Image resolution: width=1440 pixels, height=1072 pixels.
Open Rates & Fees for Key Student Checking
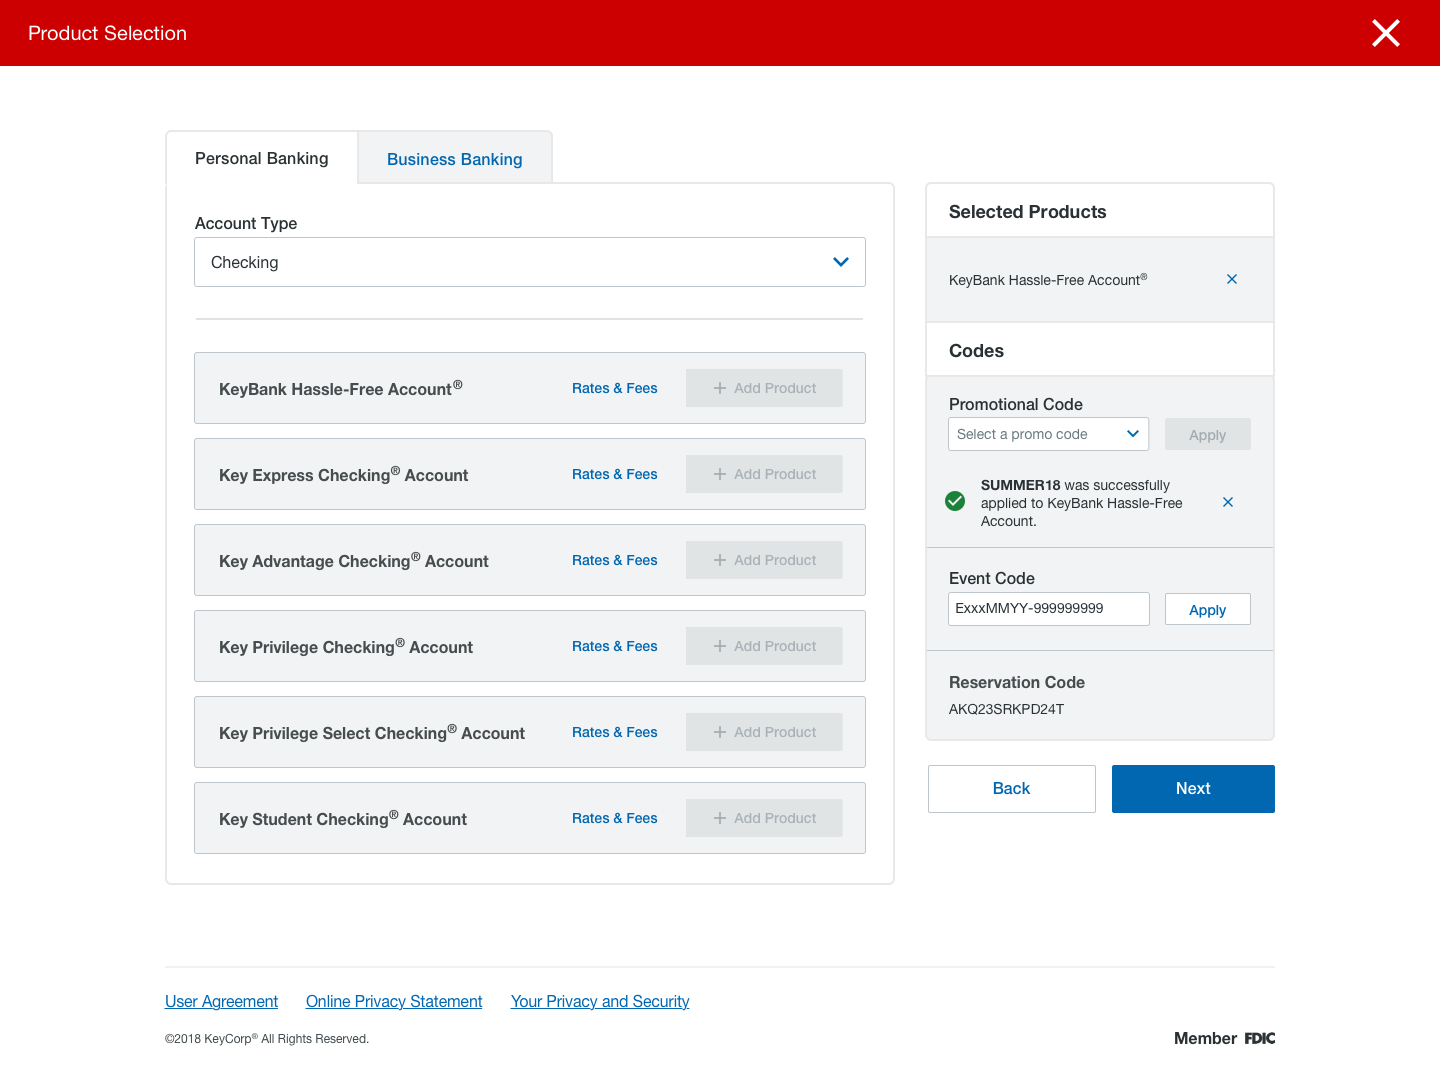coord(614,818)
